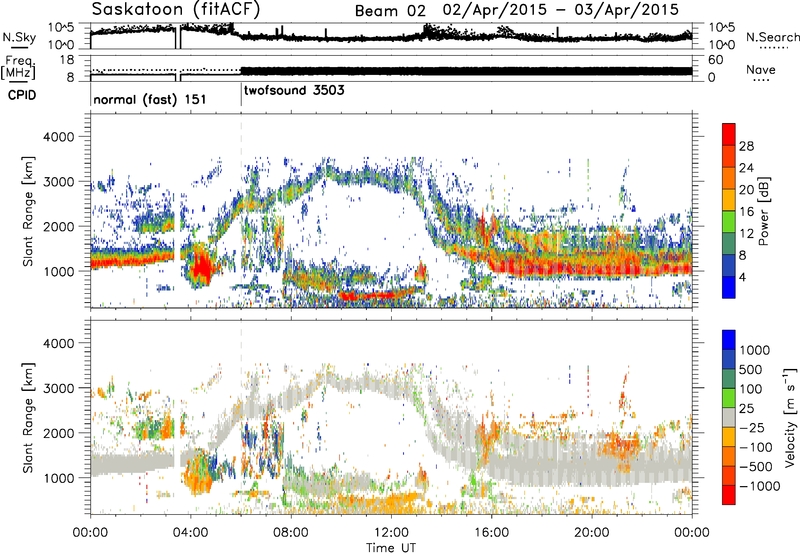Click the 'N.Search' legend label
This screenshot has height=554, width=800.
pos(772,37)
